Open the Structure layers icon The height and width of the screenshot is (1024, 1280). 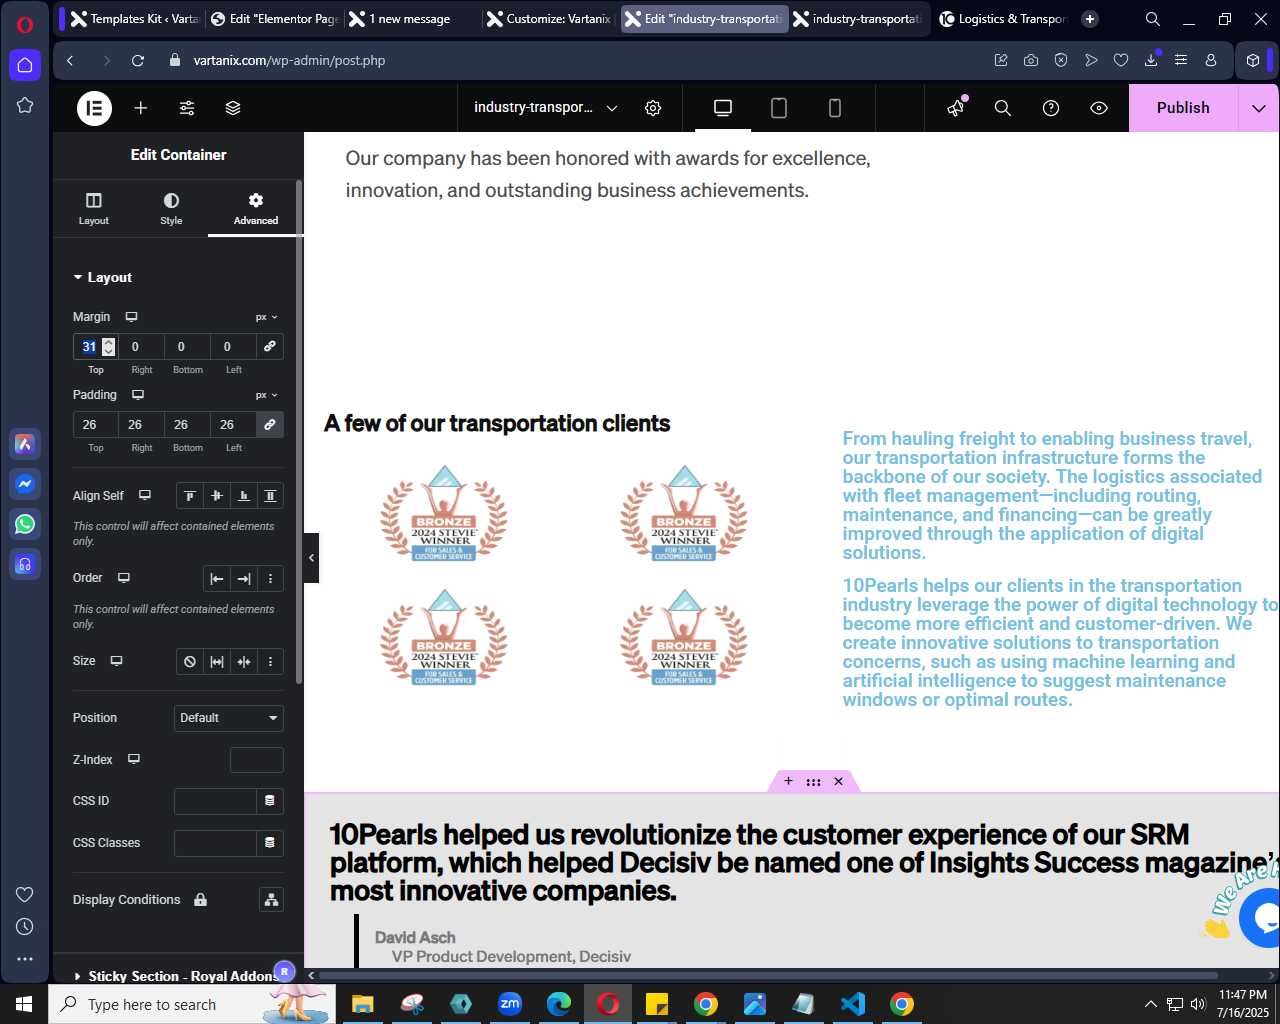click(233, 108)
